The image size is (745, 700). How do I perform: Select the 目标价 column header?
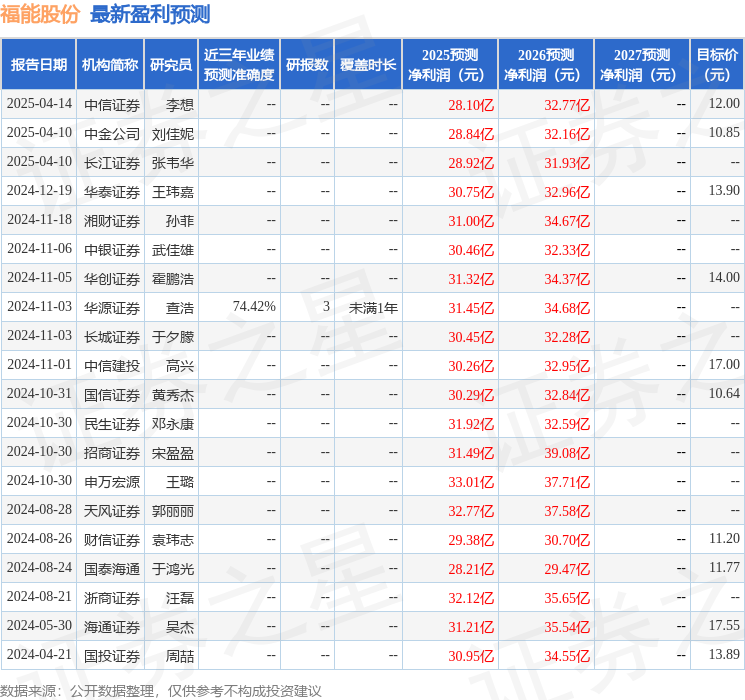717,65
